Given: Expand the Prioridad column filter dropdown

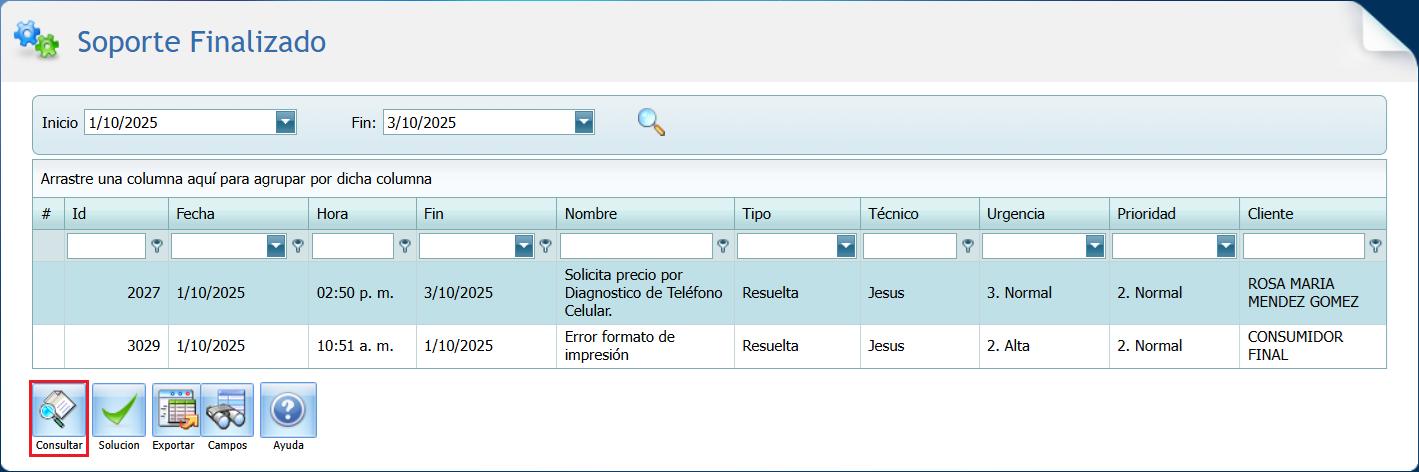Looking at the screenshot, I should (x=1226, y=246).
